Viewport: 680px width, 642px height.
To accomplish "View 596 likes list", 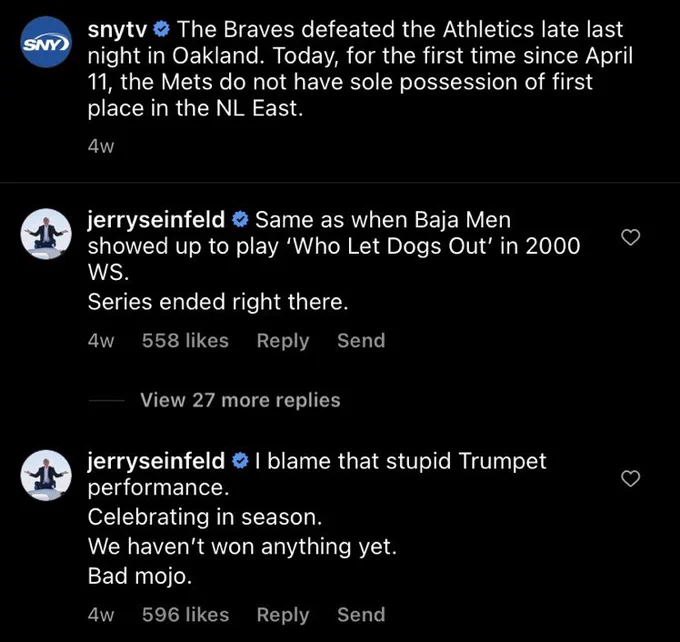I will [x=185, y=615].
